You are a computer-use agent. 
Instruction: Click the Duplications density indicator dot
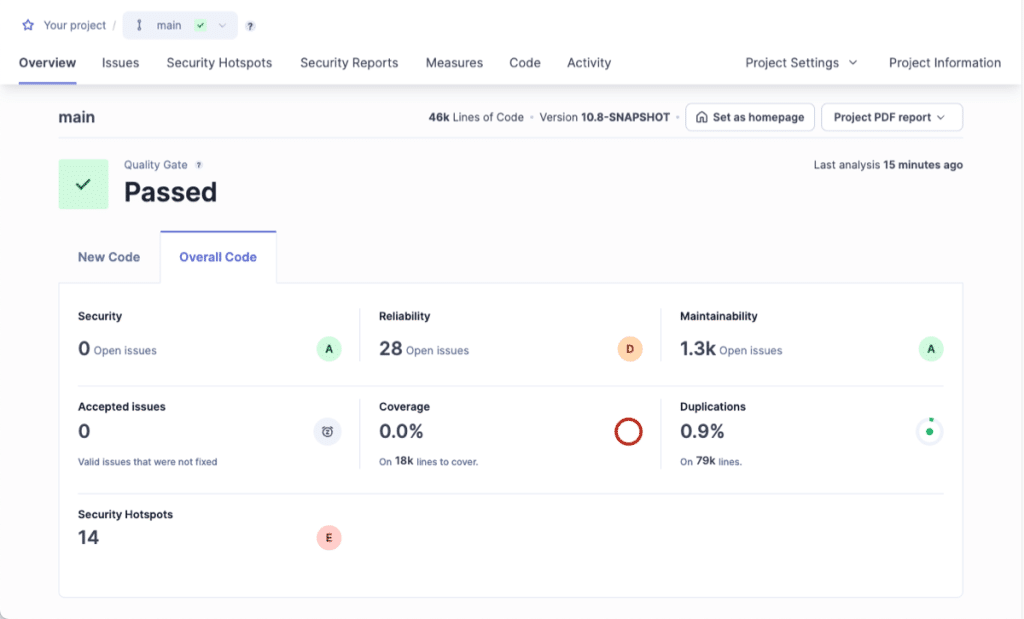click(x=930, y=430)
